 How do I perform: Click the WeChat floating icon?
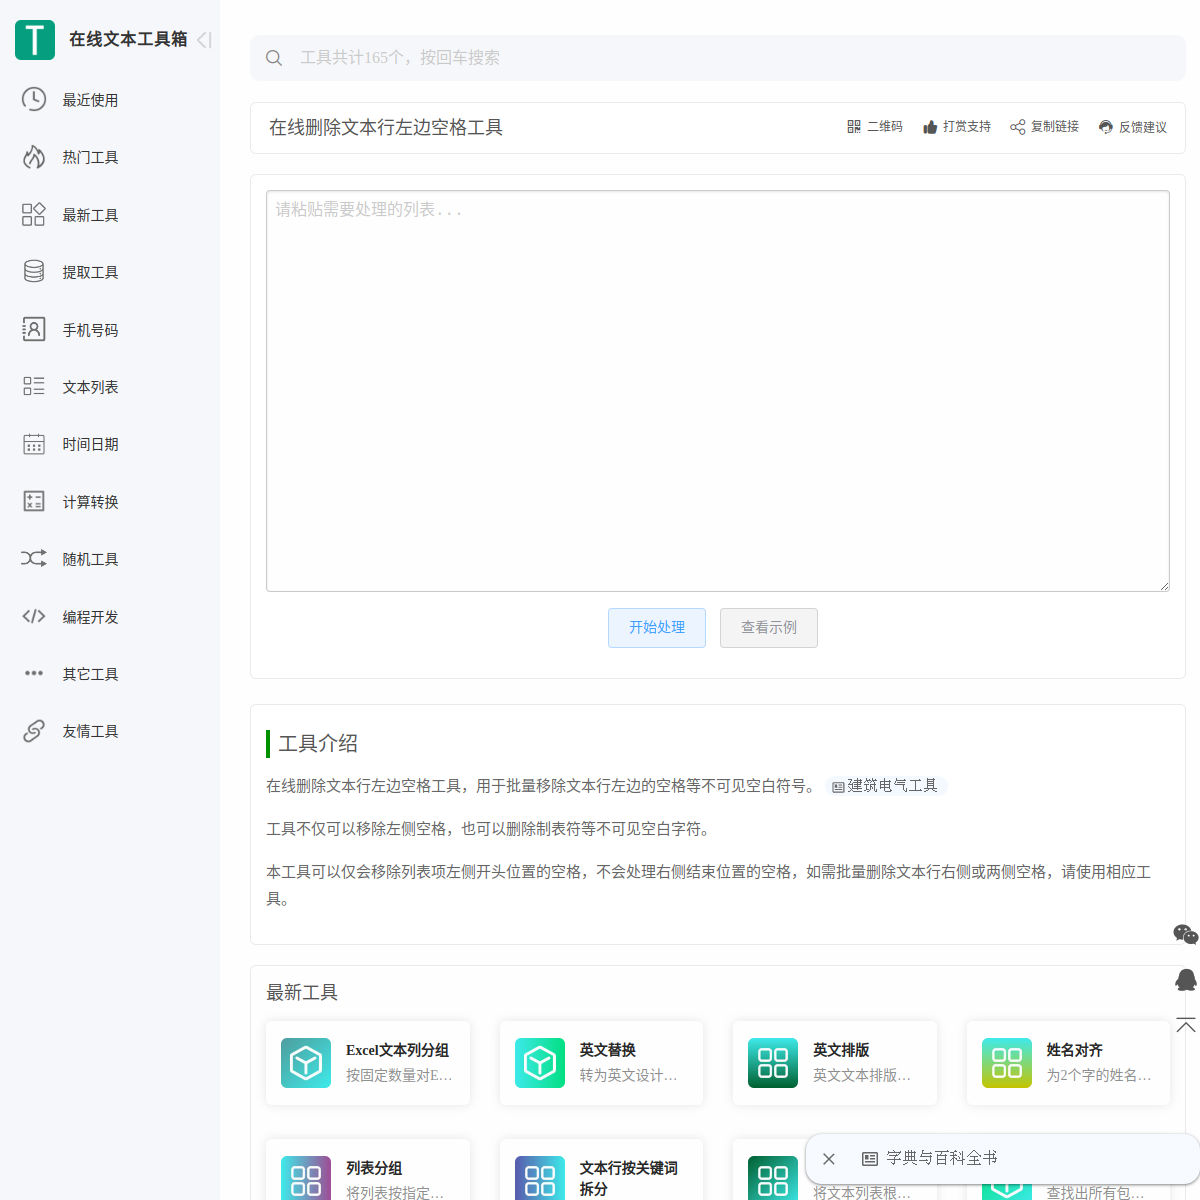[x=1186, y=934]
